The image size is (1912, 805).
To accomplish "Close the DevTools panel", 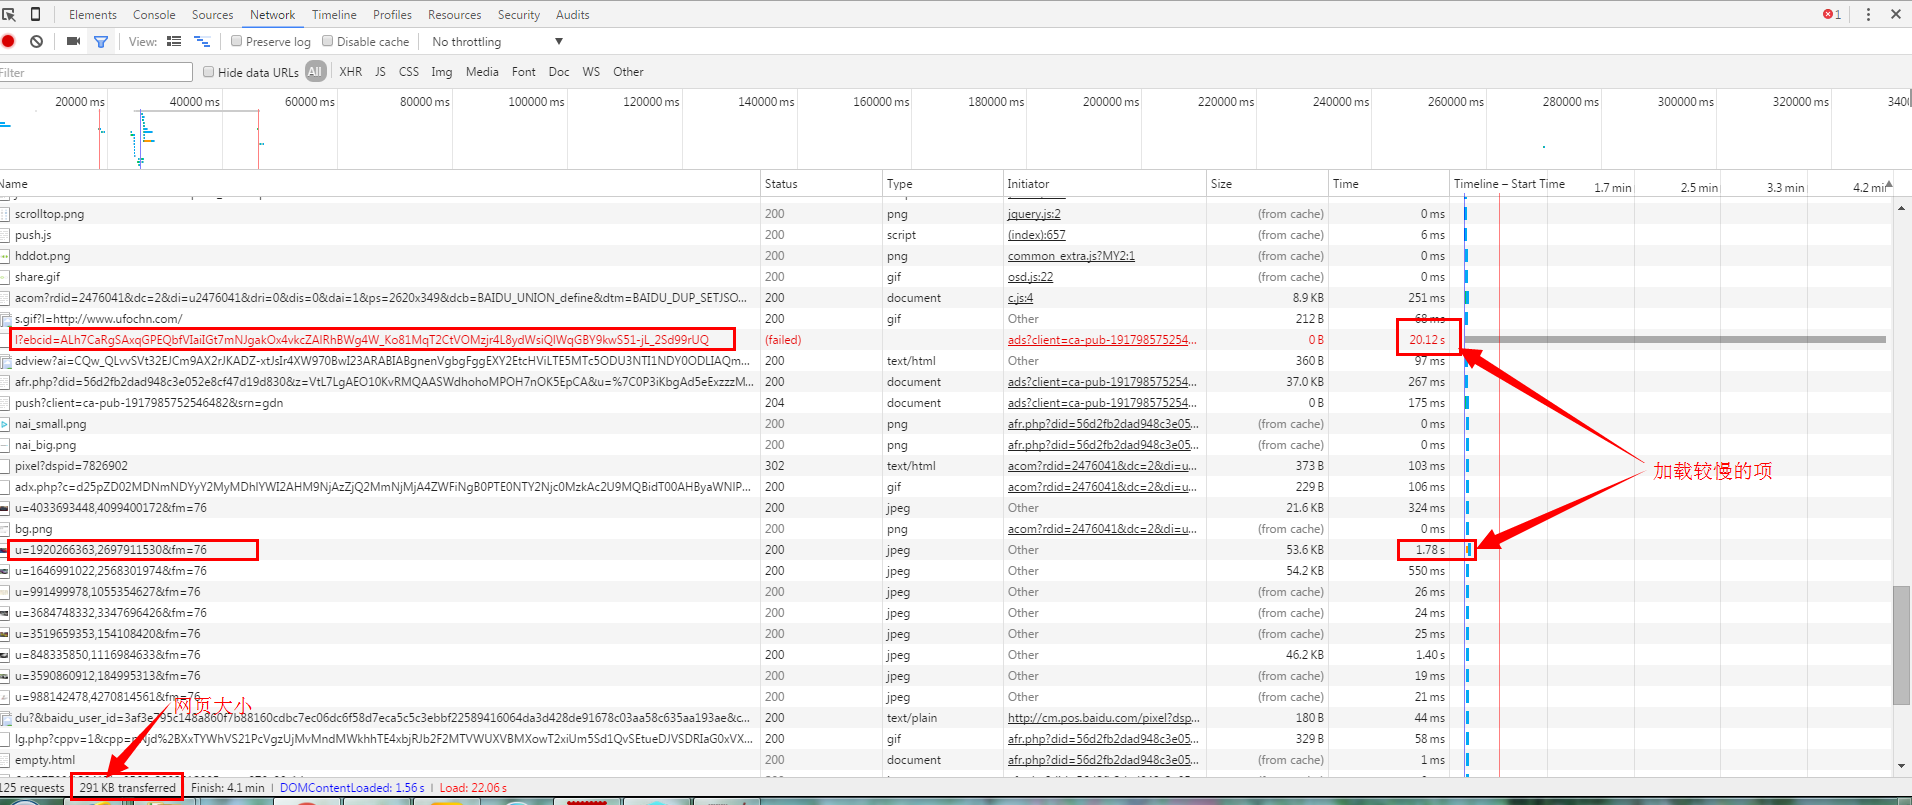I will 1895,14.
